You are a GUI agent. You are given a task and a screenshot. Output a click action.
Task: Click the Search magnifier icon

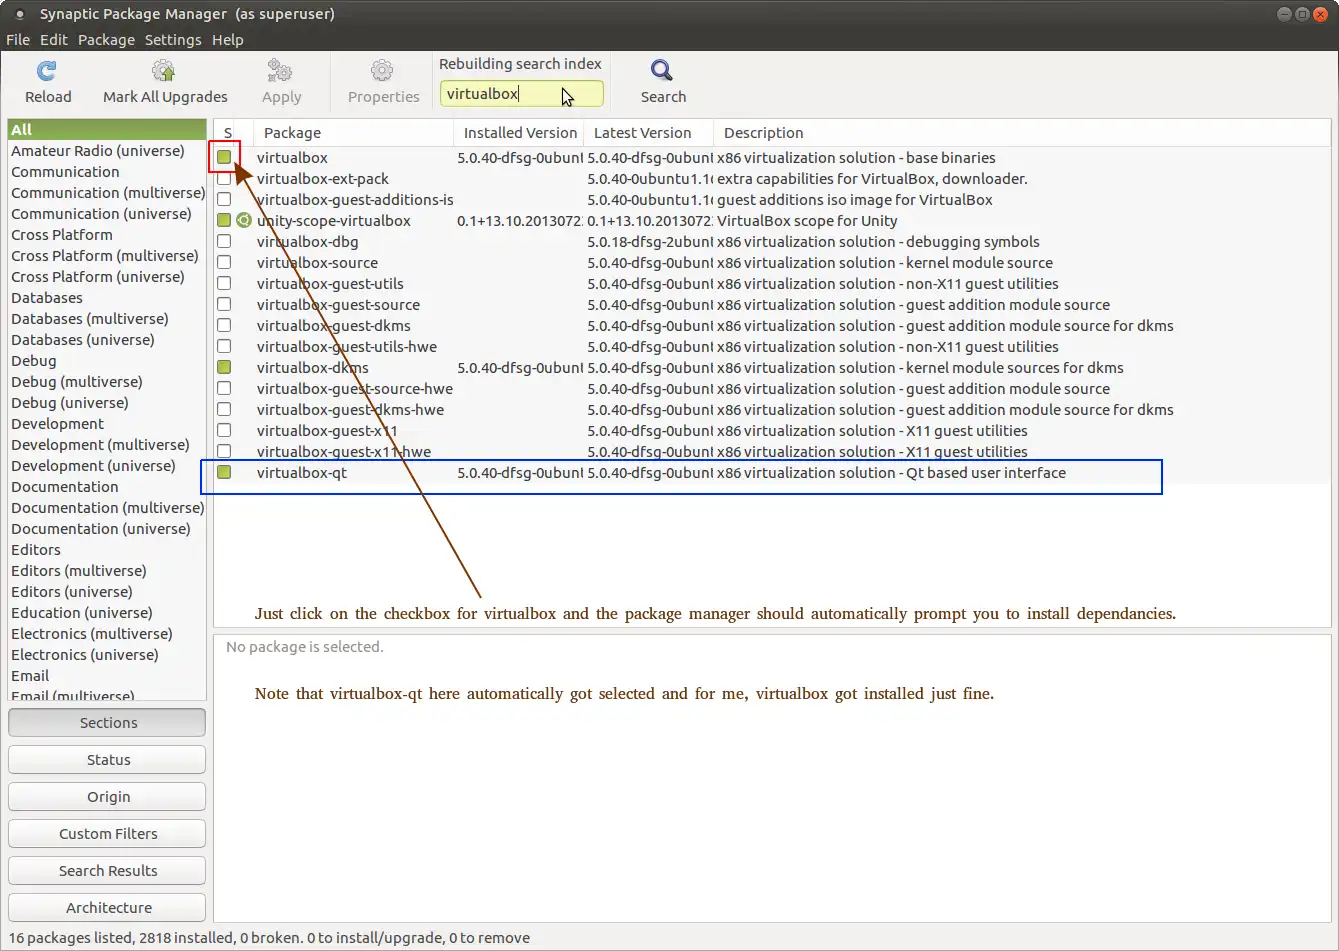pos(662,71)
